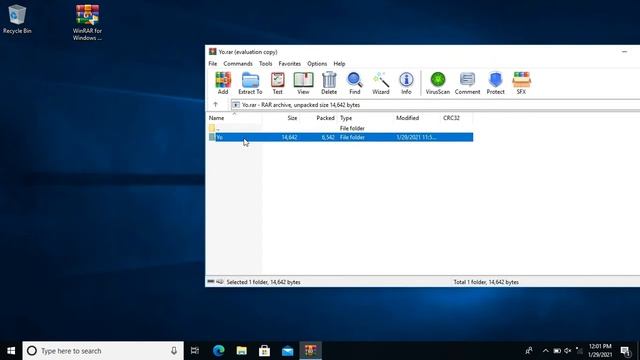The width and height of the screenshot is (640, 360).
Task: Open Microsoft Store from taskbar
Action: [264, 351]
